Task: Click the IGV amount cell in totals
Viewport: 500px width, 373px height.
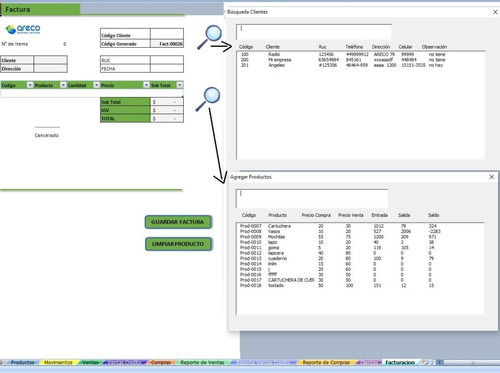Action: pos(167,110)
